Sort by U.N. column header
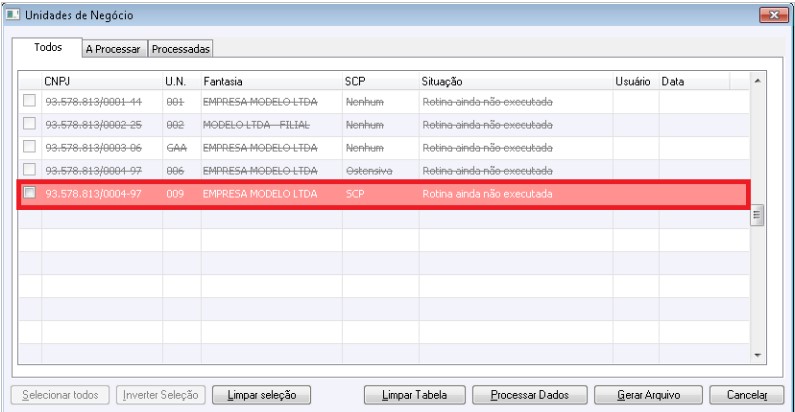795x412 pixels. pos(182,81)
